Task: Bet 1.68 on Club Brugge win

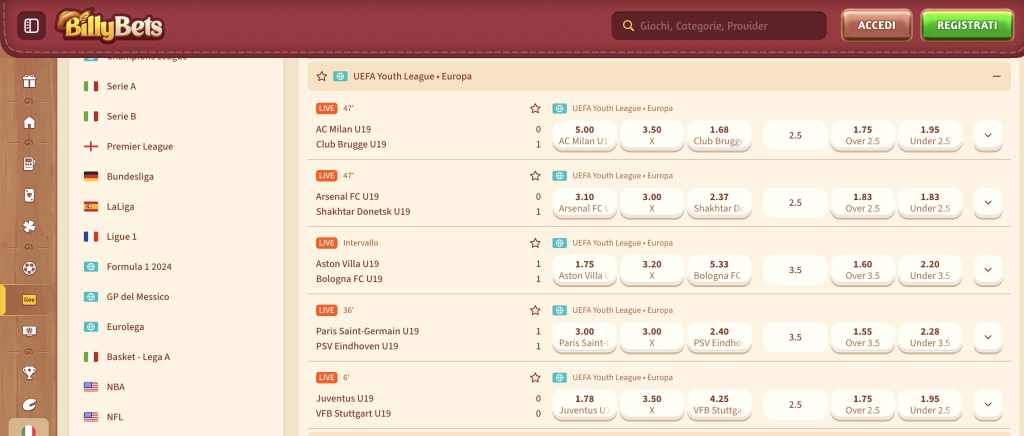Action: point(719,135)
